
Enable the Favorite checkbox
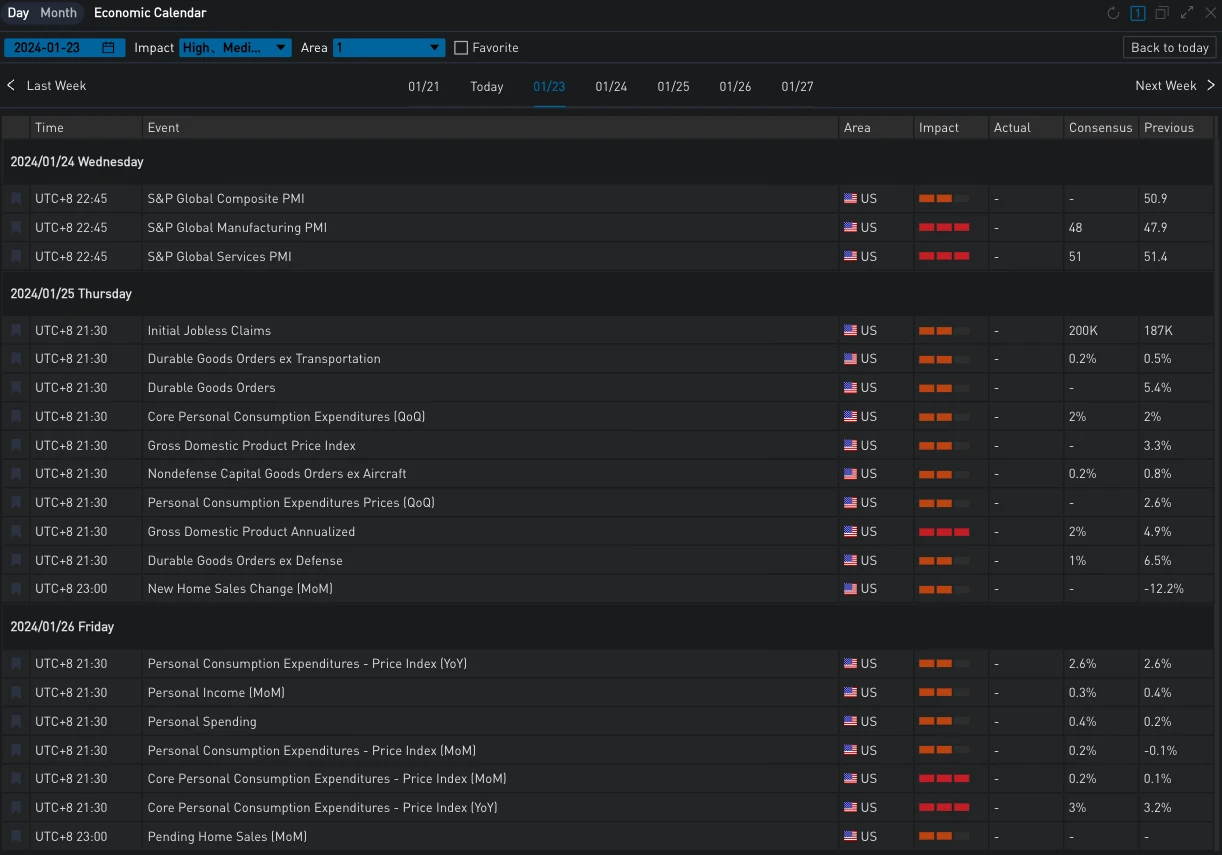click(461, 48)
